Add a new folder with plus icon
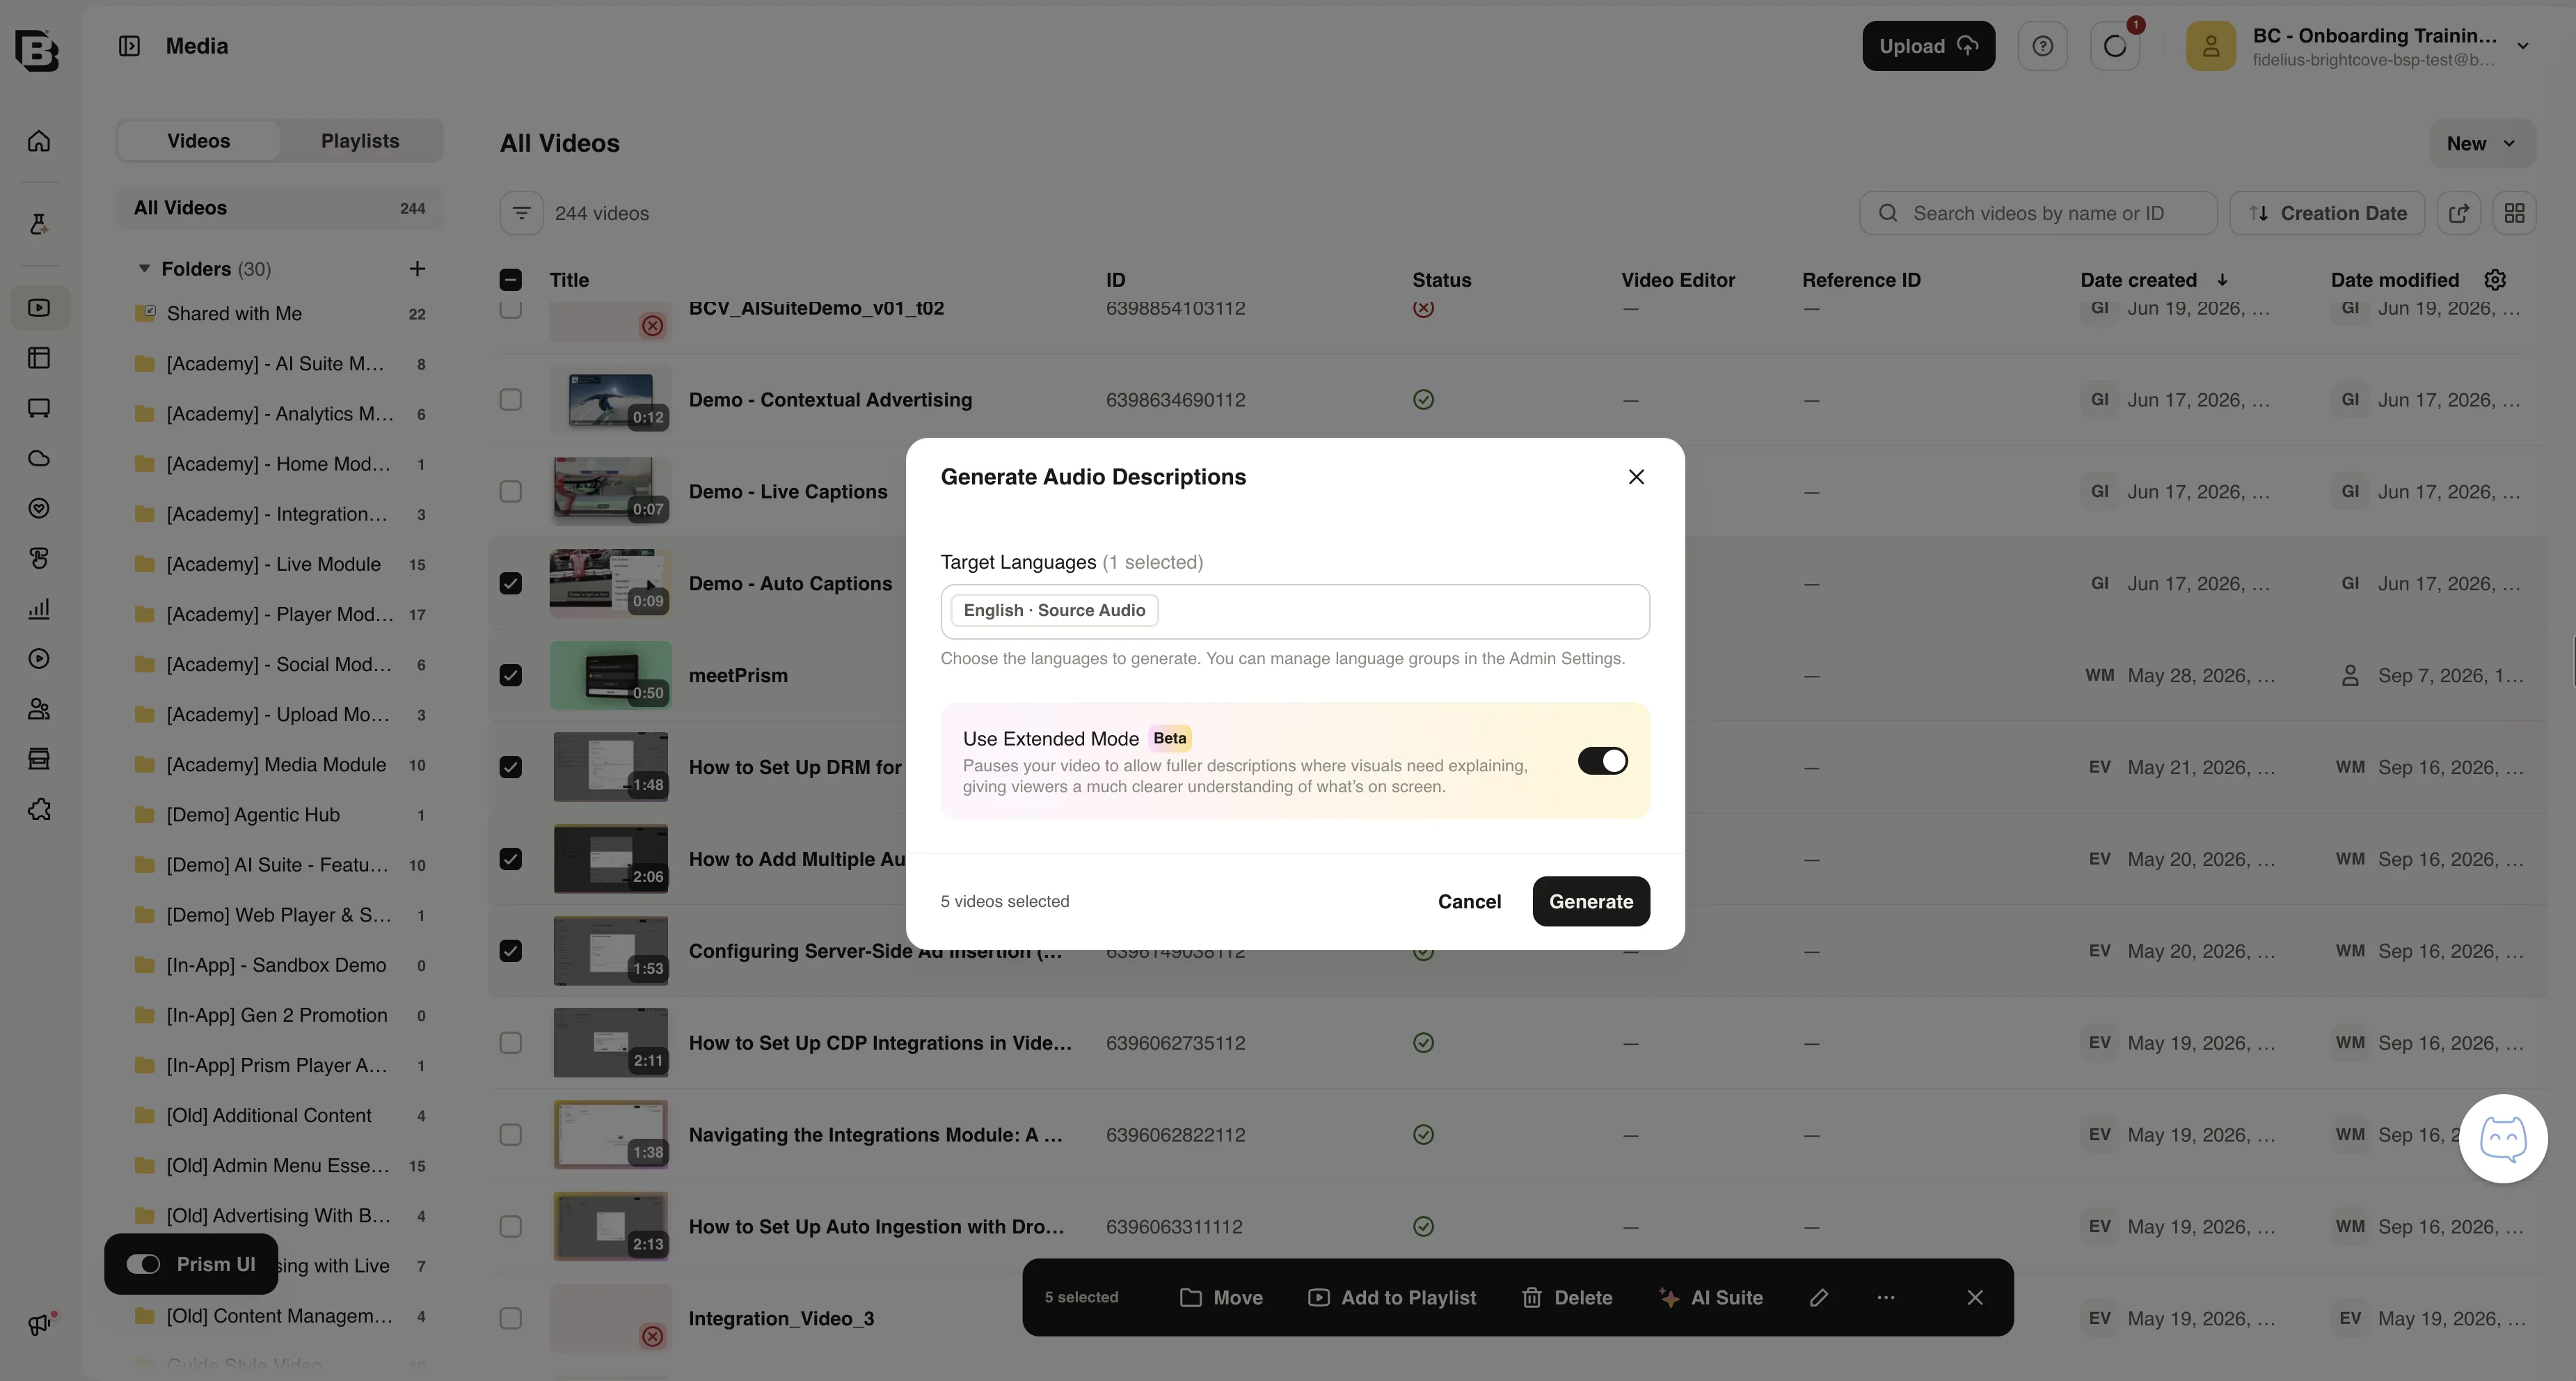Image resolution: width=2576 pixels, height=1381 pixels. (417, 268)
